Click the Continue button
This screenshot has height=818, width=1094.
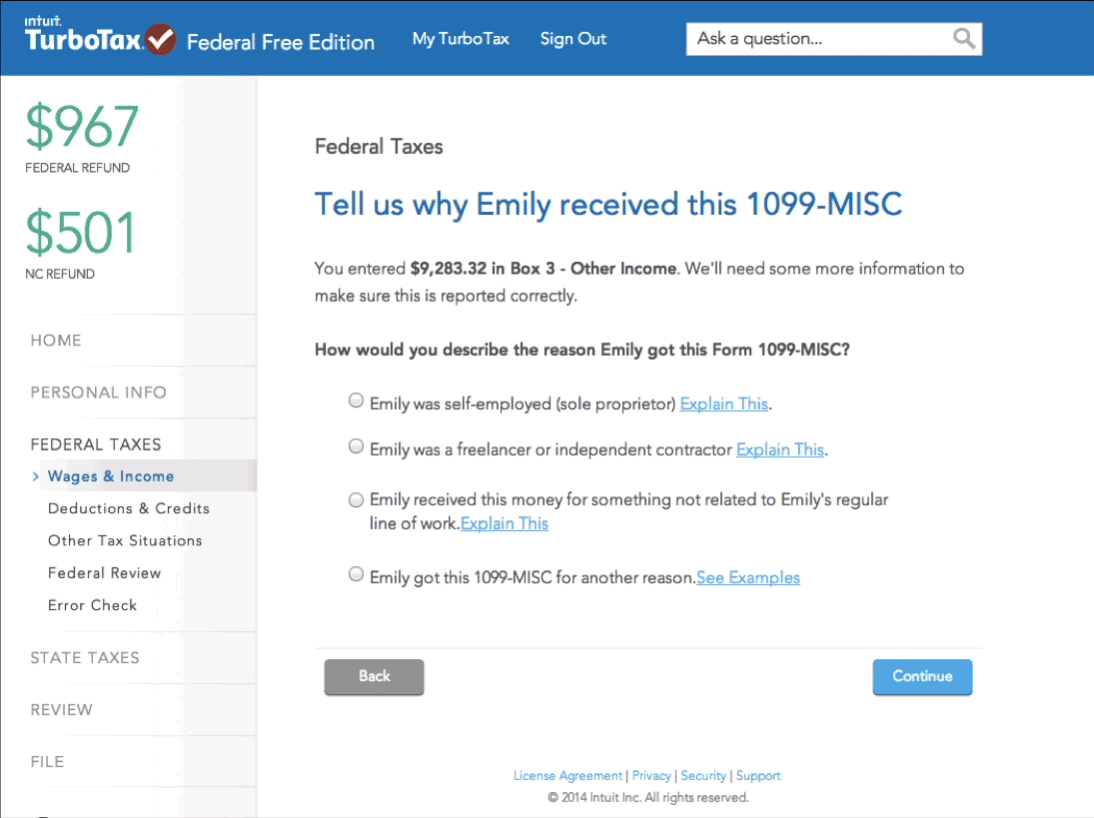click(x=922, y=676)
